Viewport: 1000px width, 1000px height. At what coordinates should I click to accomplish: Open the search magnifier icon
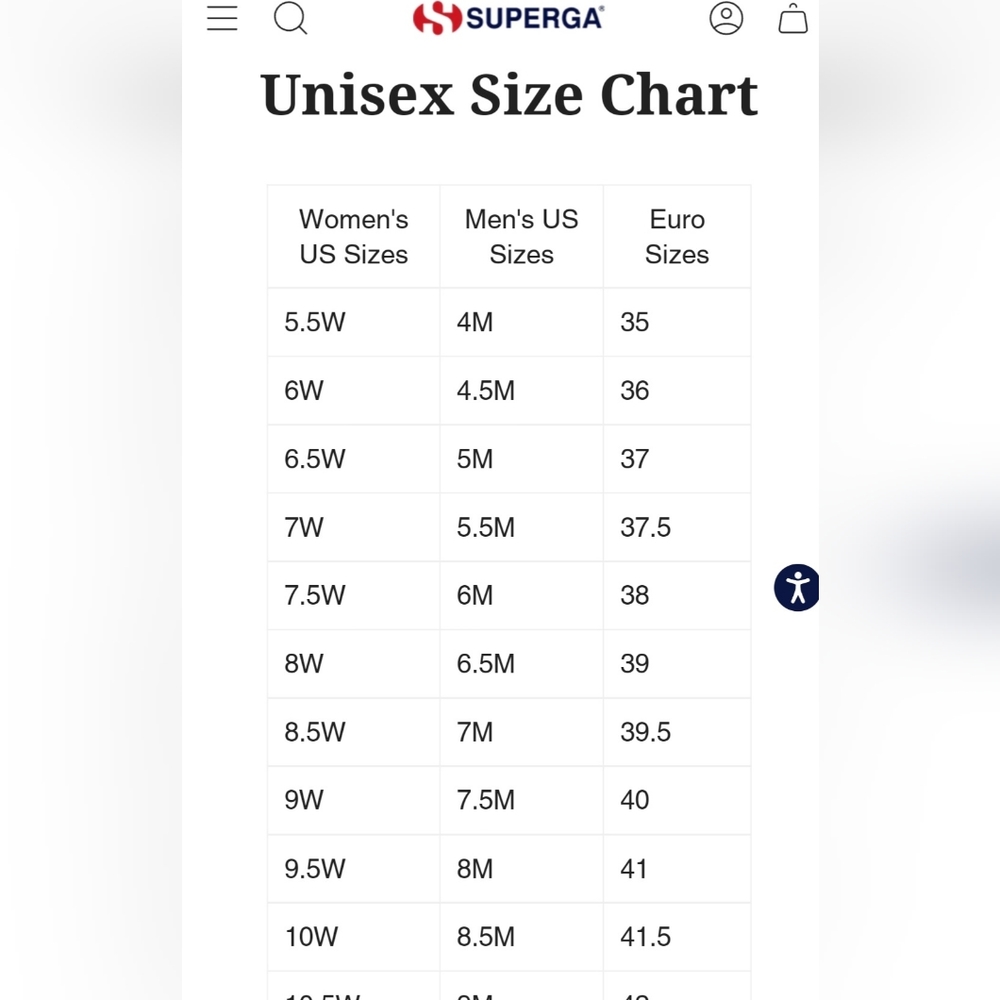tap(291, 18)
